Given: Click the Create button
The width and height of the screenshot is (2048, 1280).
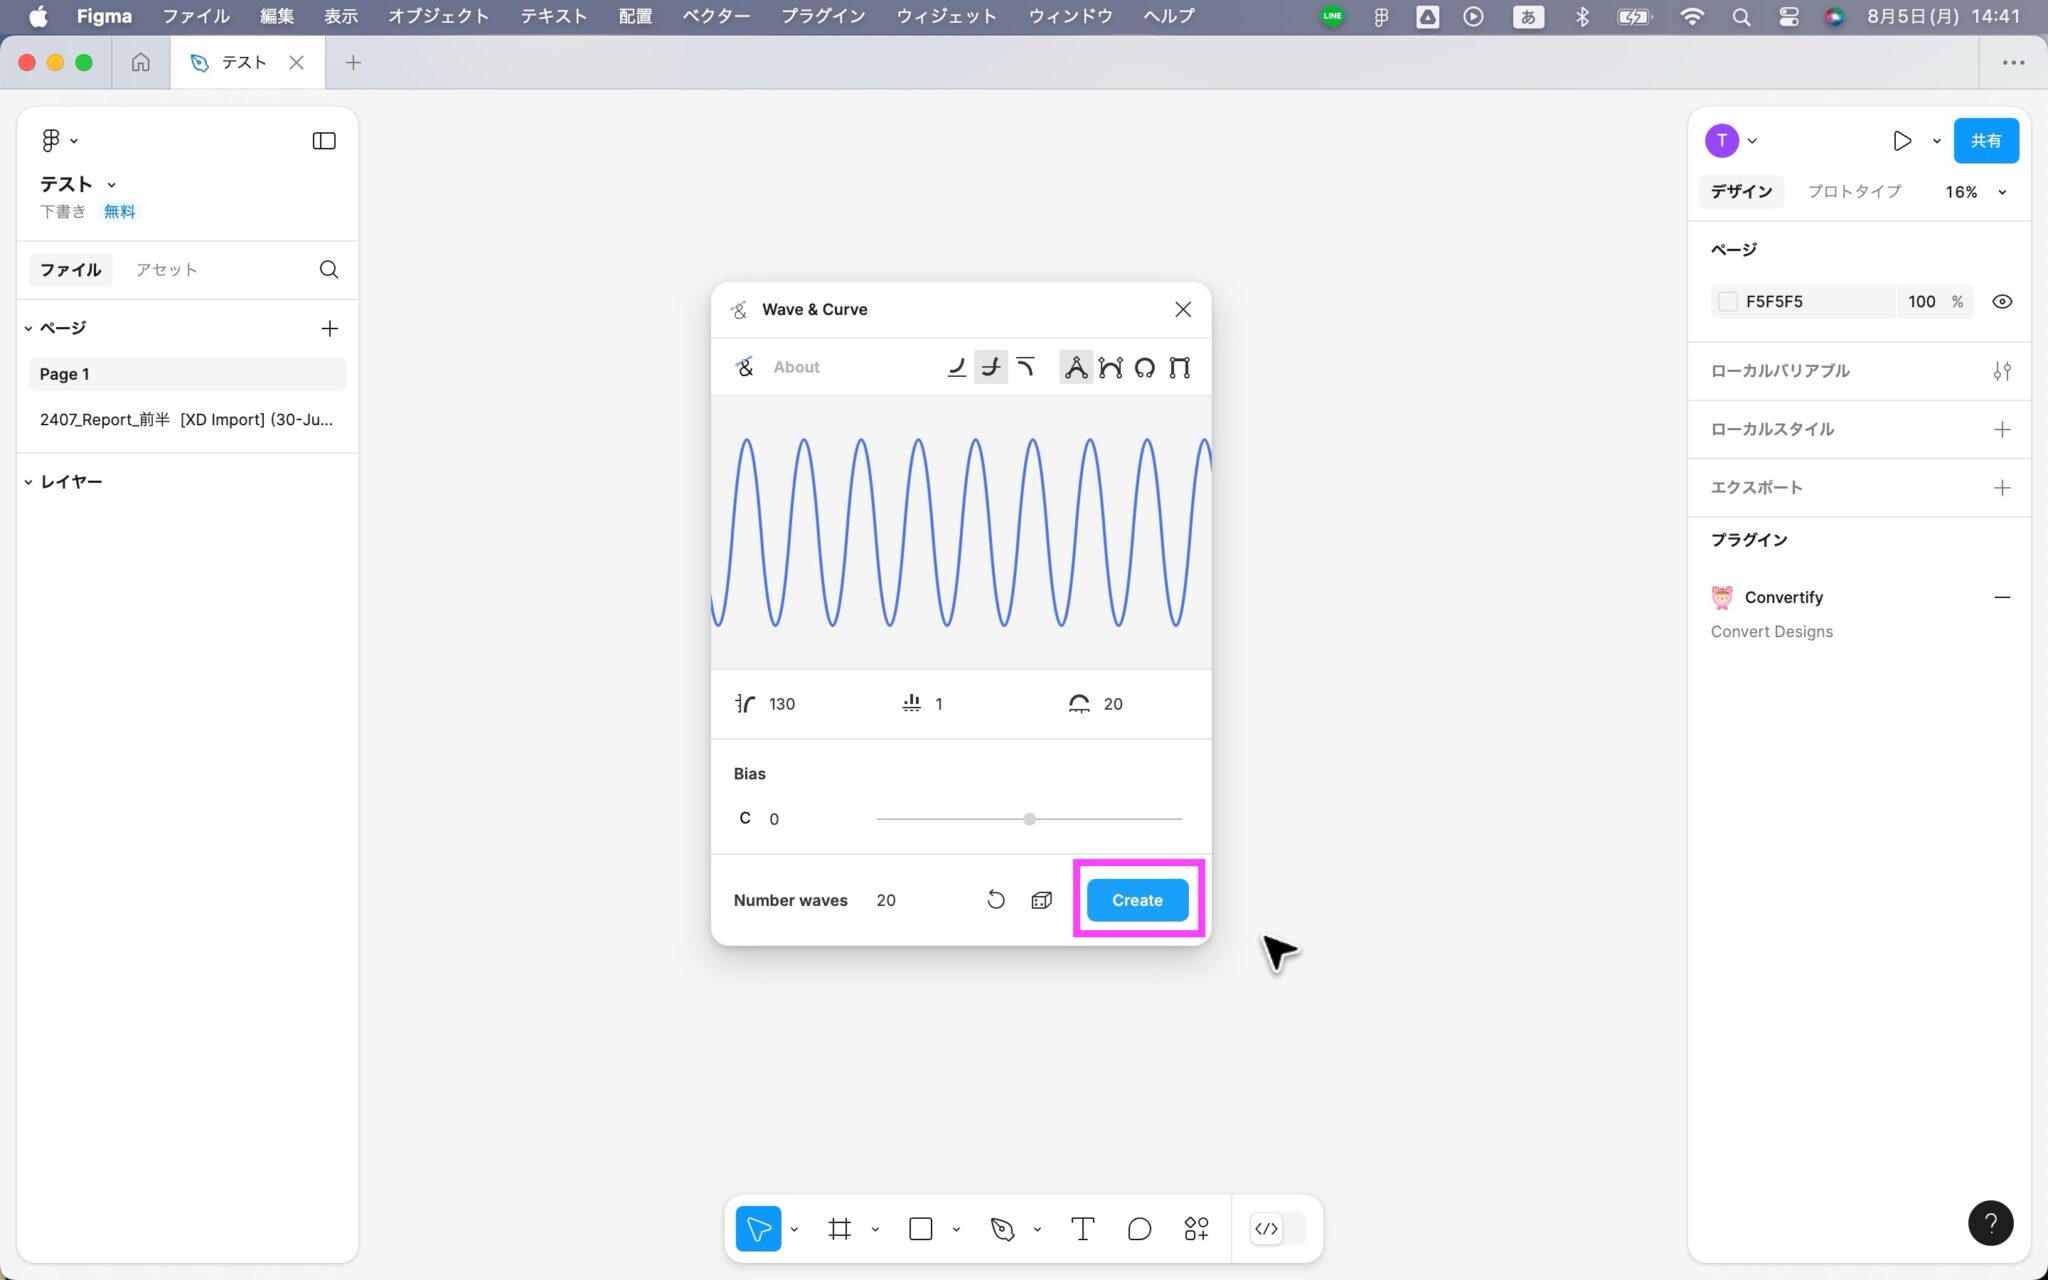Looking at the screenshot, I should coord(1137,900).
